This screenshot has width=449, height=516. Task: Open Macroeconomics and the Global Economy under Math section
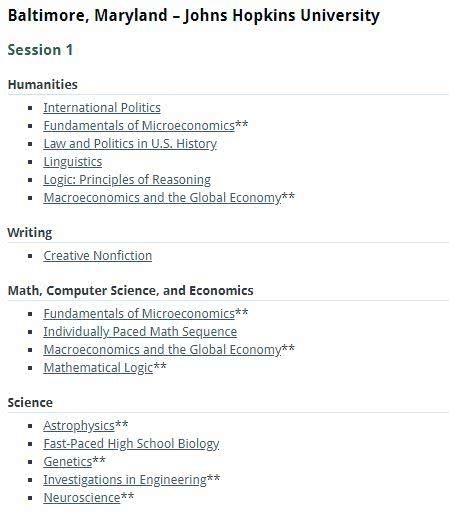coord(162,350)
